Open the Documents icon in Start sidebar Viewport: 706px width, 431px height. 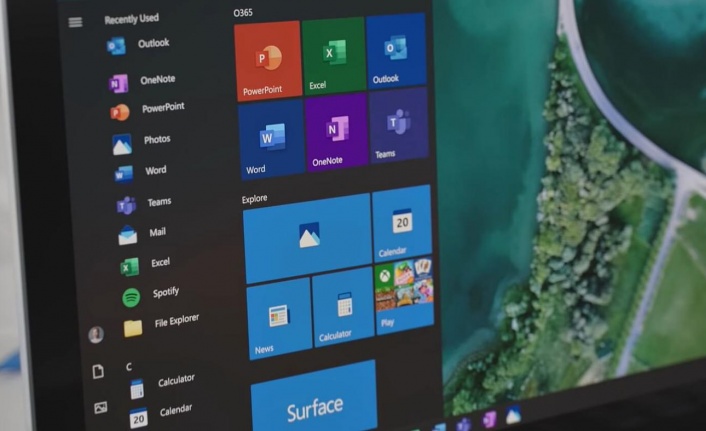click(x=98, y=372)
